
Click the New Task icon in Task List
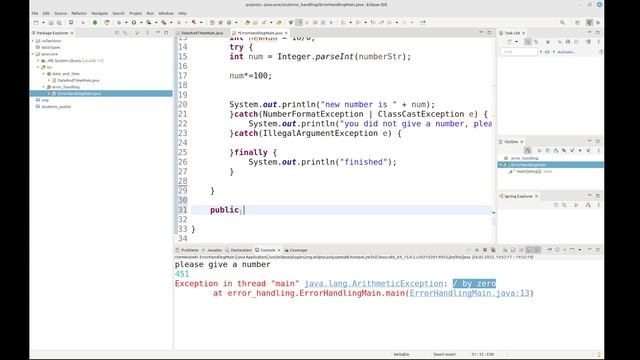[x=509, y=42]
